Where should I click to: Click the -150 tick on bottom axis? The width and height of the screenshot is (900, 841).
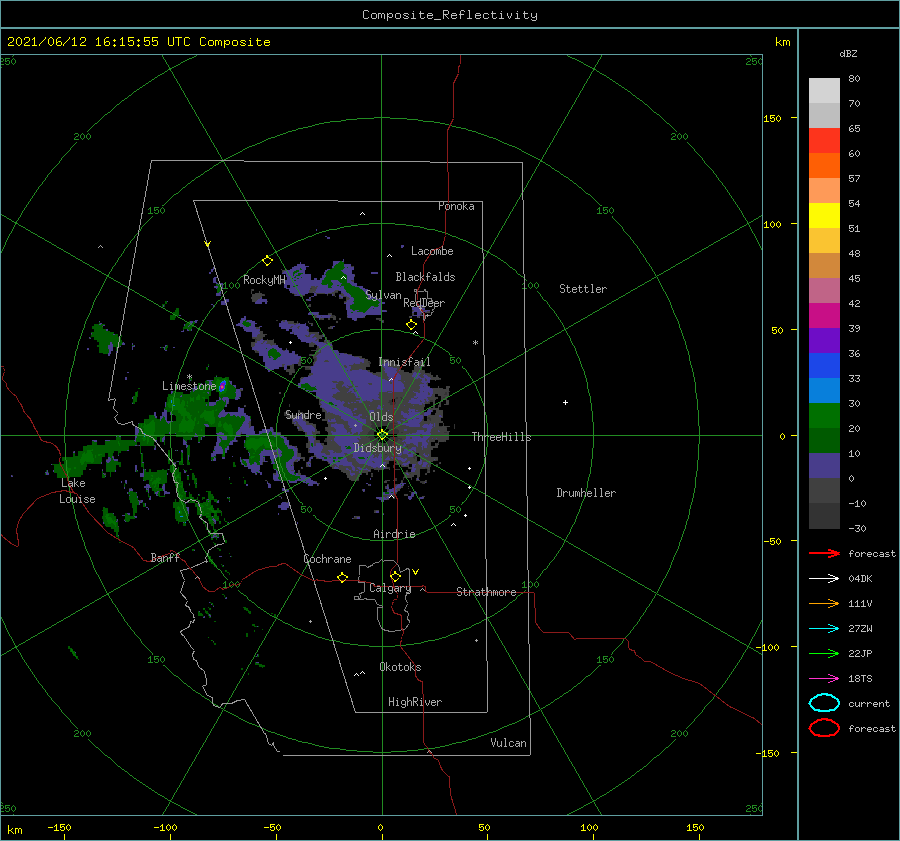coord(59,827)
